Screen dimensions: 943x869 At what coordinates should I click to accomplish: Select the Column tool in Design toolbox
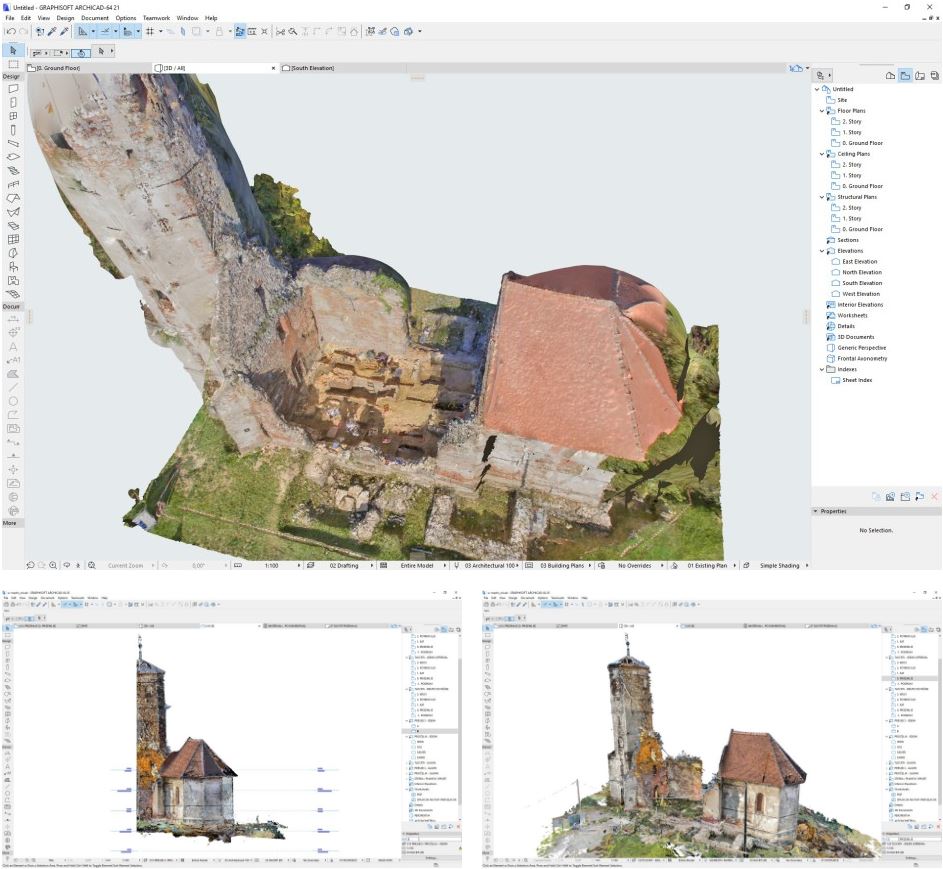click(13, 130)
